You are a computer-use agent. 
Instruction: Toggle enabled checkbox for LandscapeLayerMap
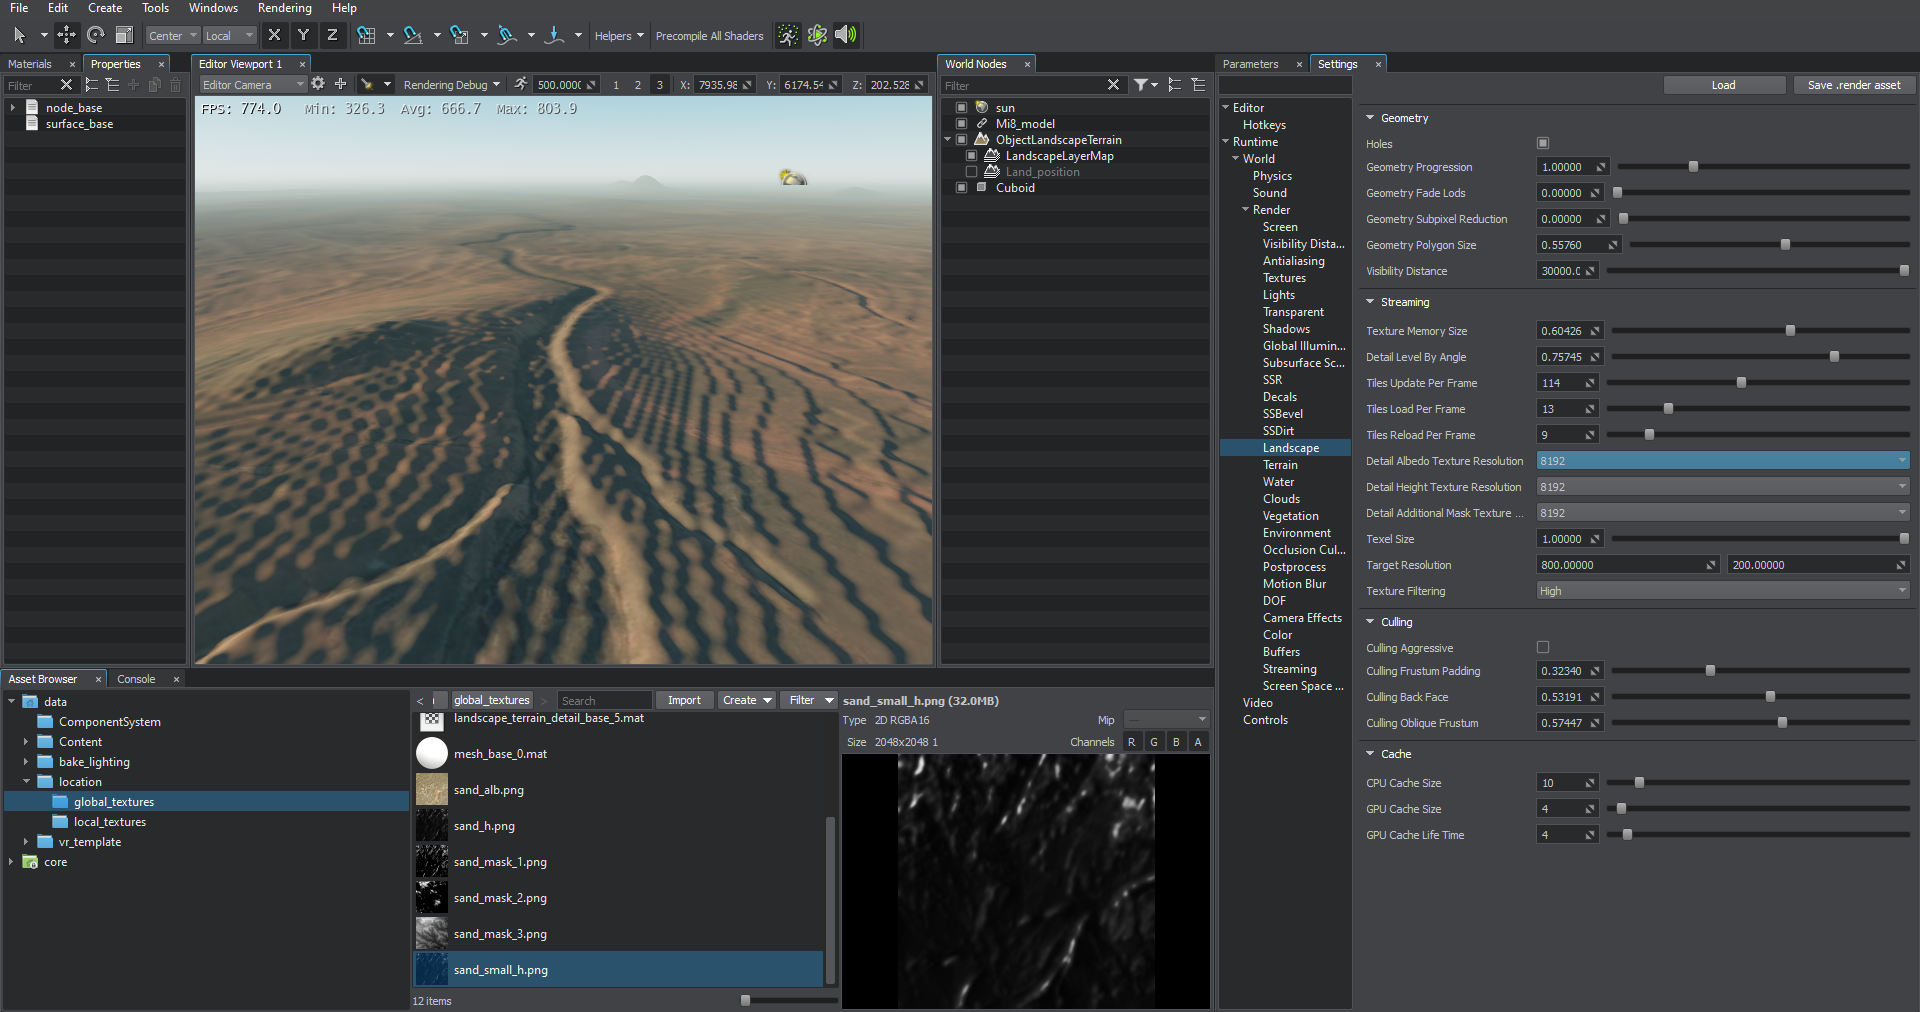[971, 155]
